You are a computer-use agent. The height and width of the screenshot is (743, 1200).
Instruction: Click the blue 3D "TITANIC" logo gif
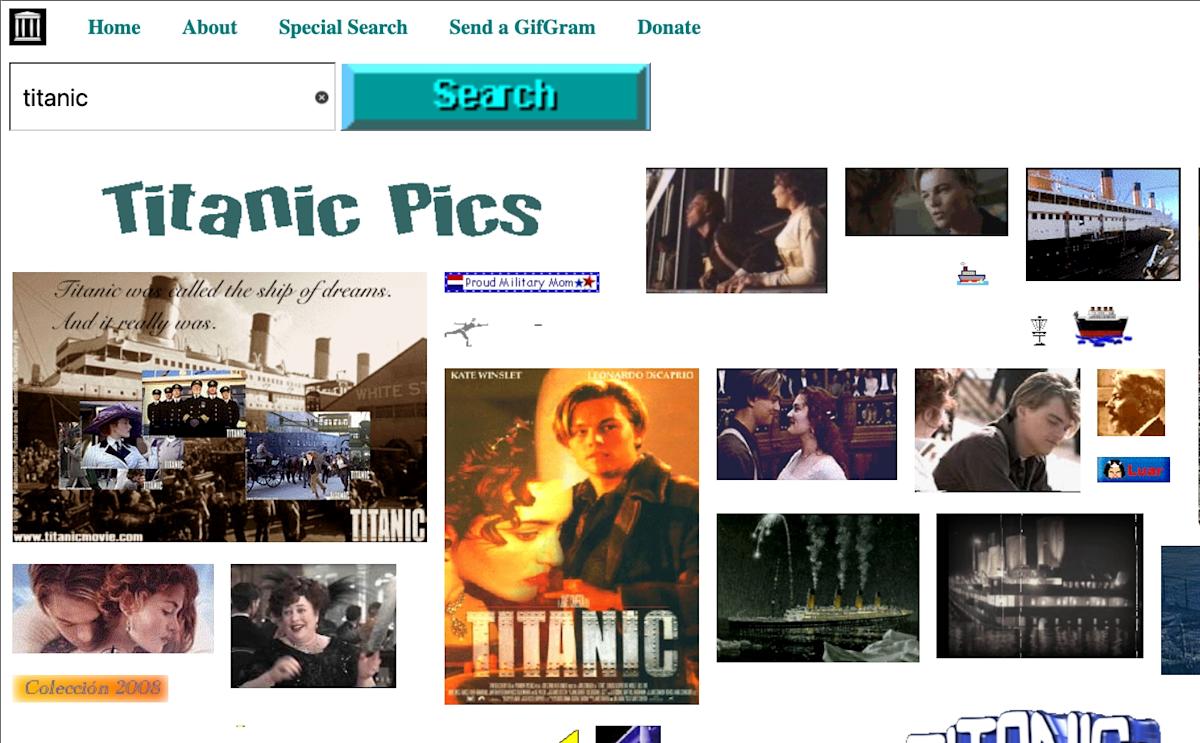click(1030, 730)
